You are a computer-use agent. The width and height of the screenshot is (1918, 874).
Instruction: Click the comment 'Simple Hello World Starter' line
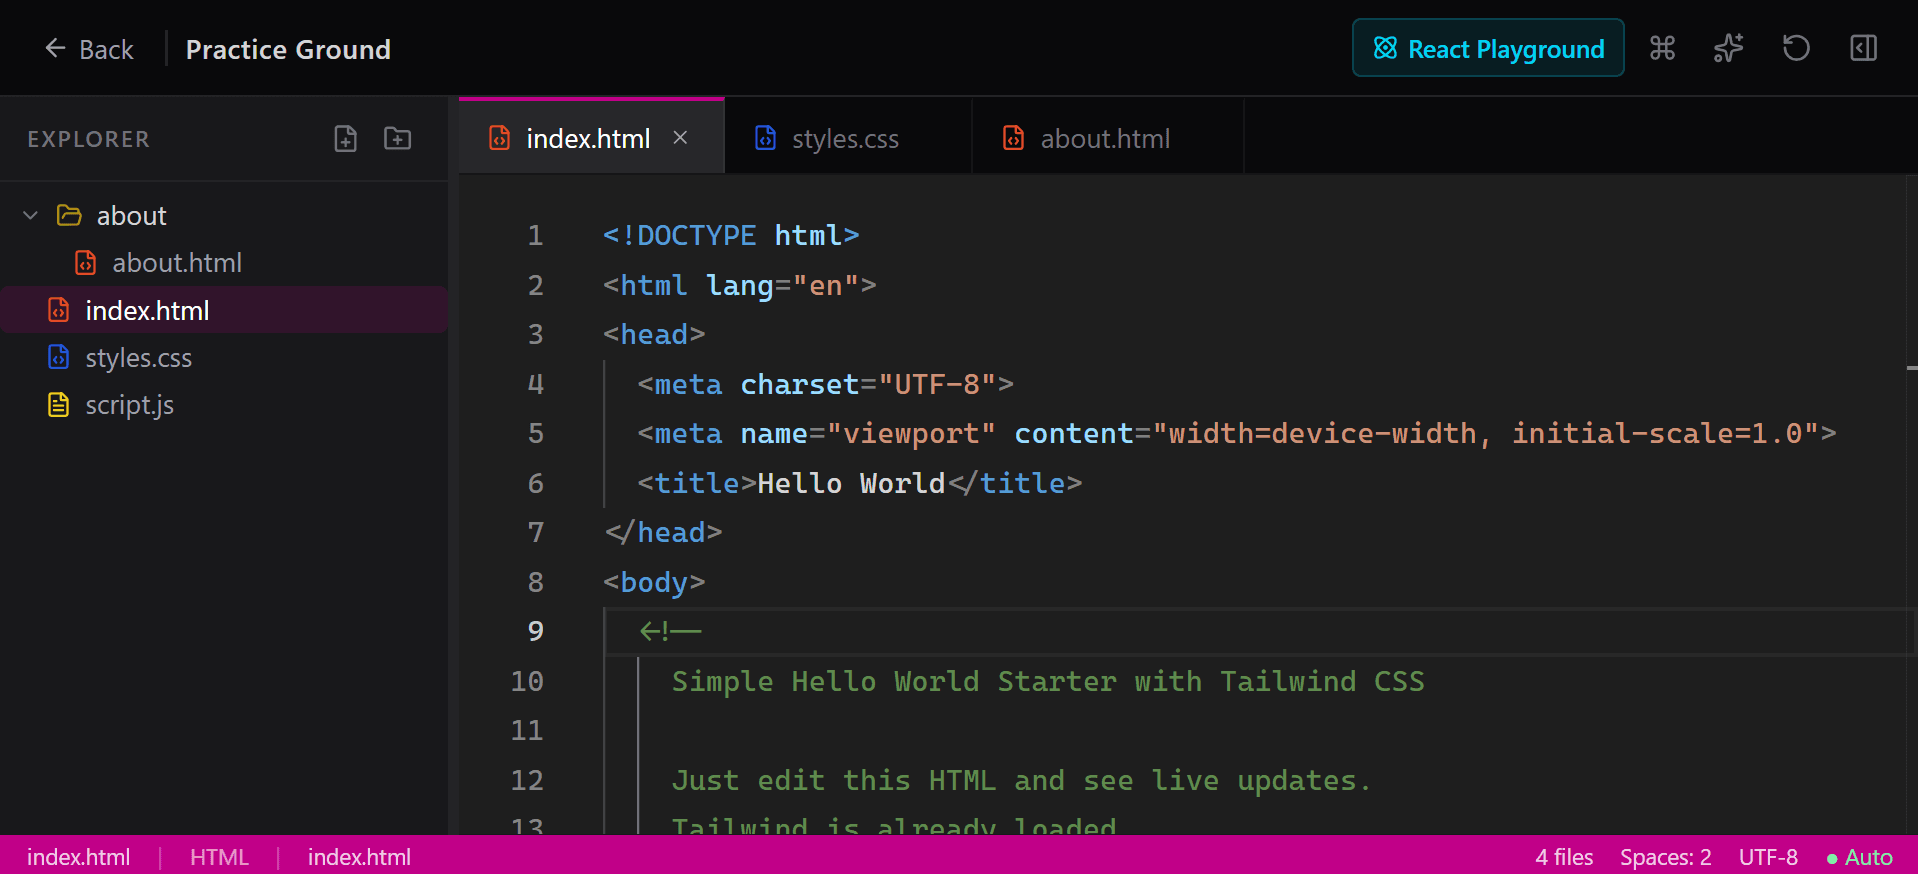point(1048,681)
